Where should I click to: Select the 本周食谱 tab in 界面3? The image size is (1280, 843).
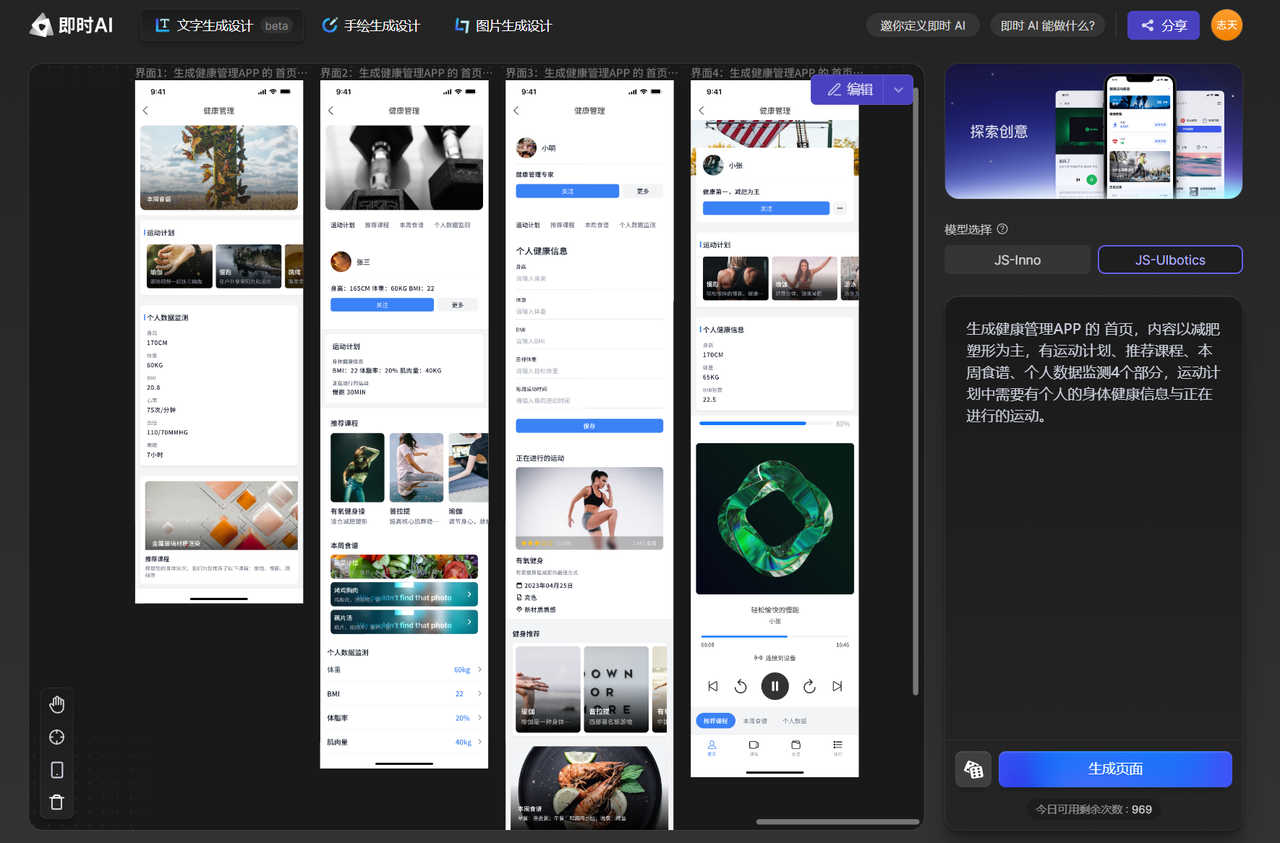(597, 226)
